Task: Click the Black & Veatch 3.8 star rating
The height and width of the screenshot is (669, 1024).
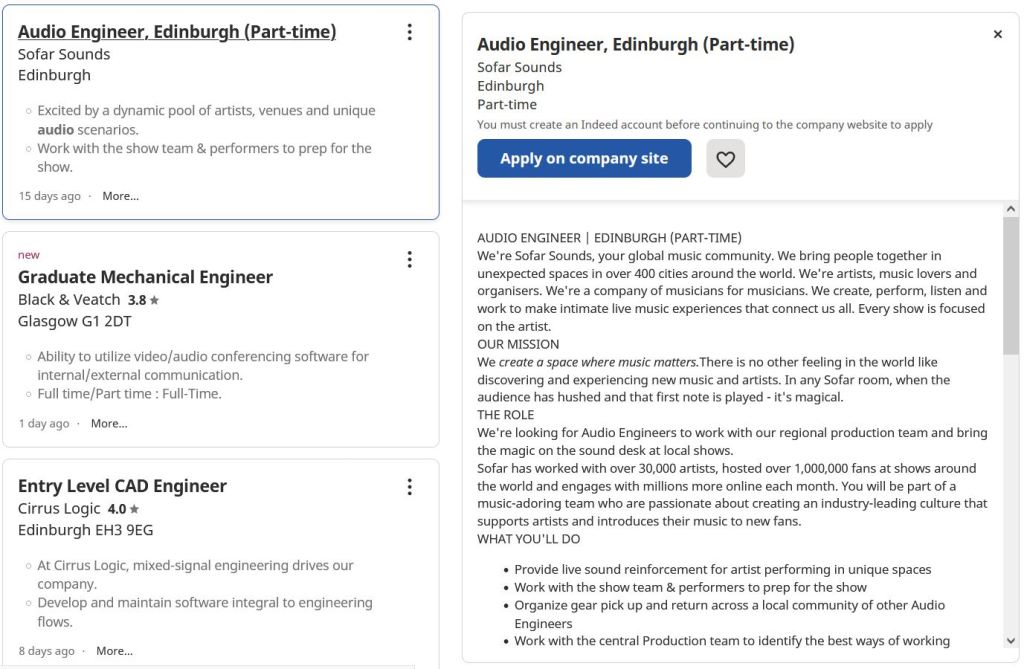Action: (x=143, y=300)
